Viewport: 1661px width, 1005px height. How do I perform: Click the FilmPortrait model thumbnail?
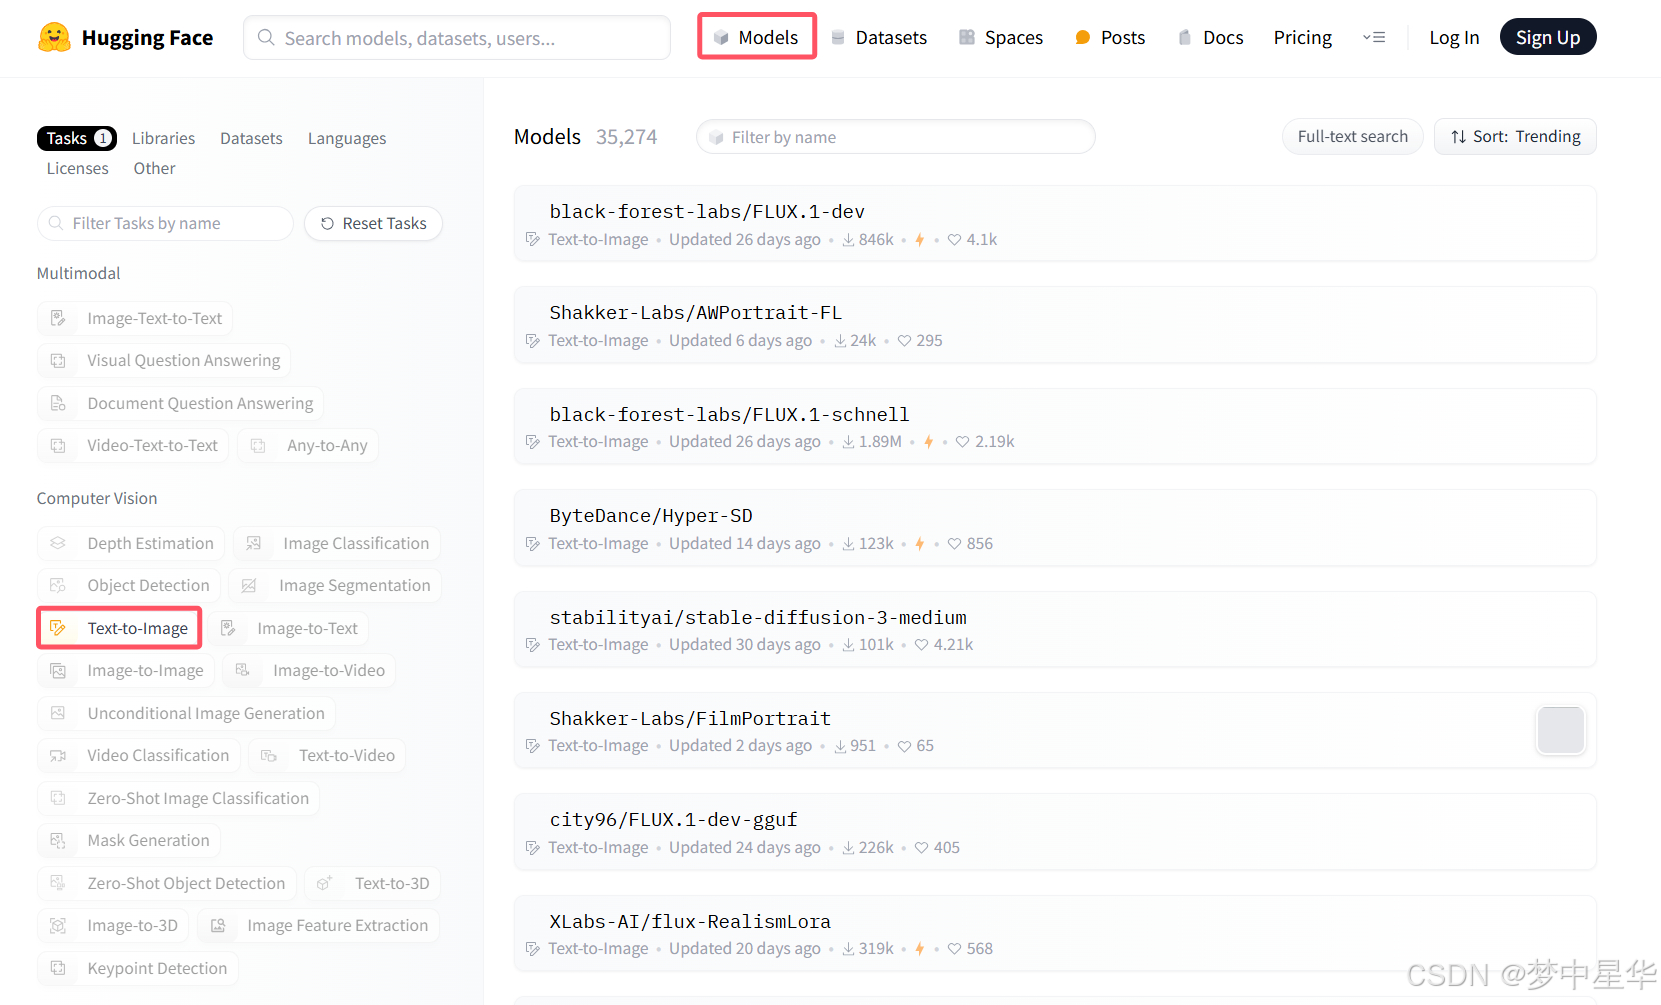click(x=1560, y=730)
